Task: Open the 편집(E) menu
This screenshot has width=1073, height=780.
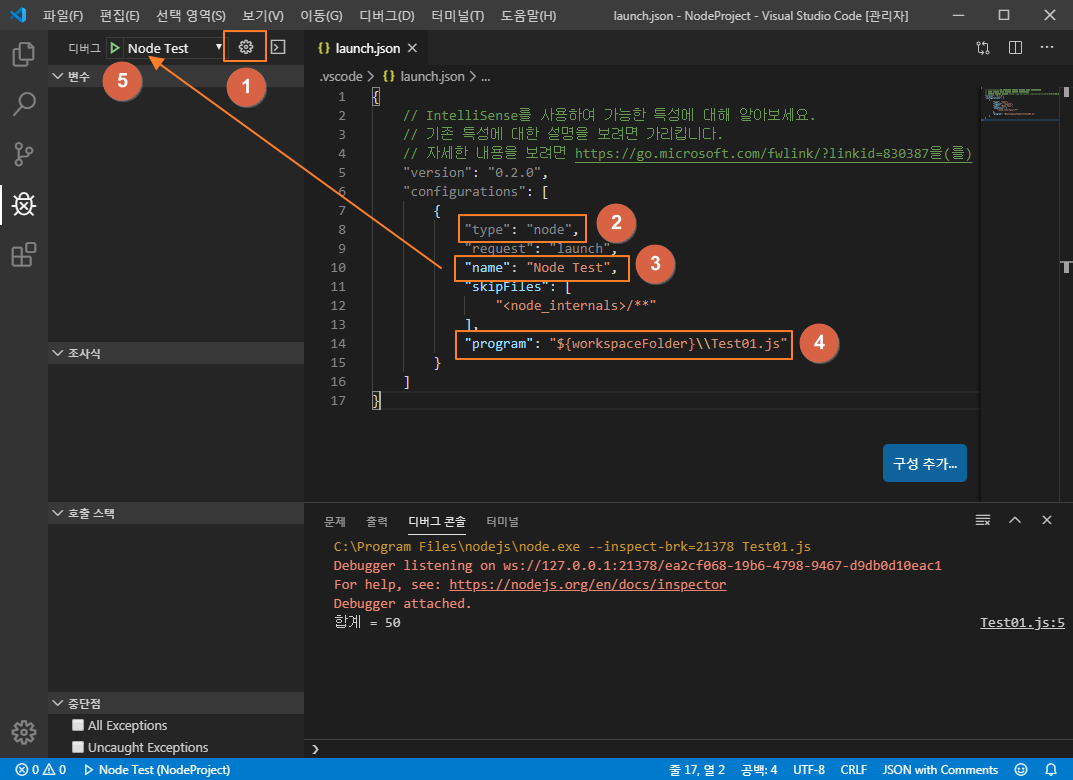Action: coord(119,15)
